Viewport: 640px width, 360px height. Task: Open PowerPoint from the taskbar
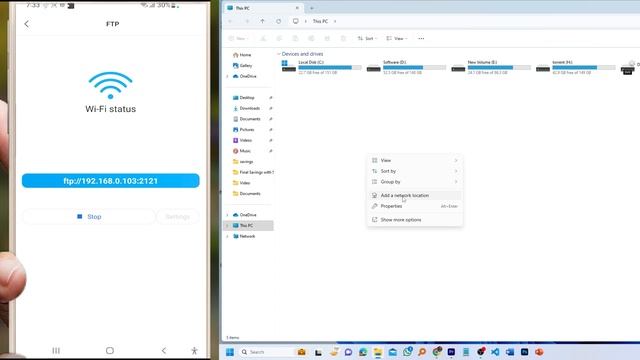539,352
